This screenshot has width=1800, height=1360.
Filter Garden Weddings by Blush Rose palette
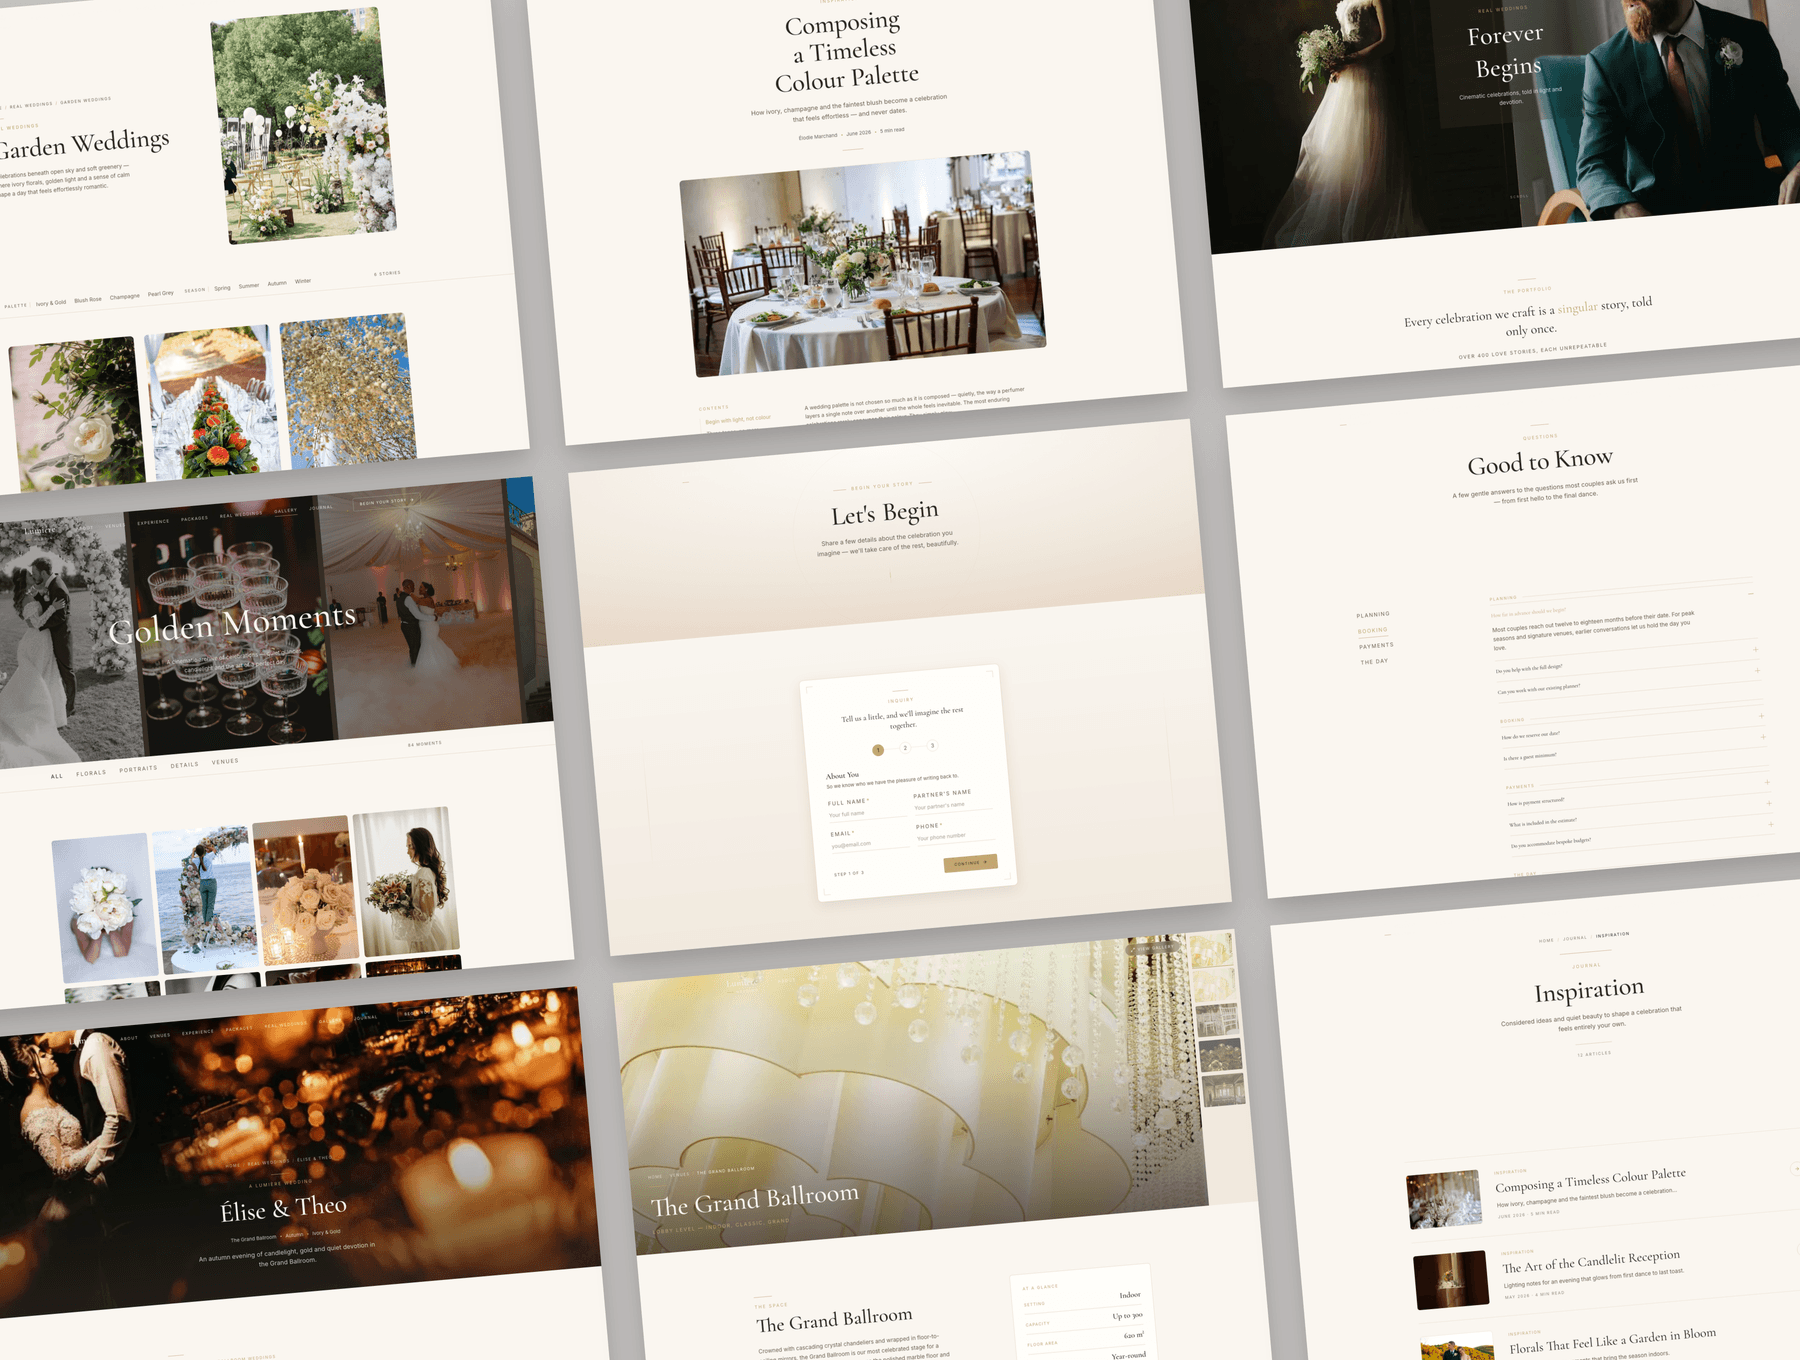tap(88, 300)
